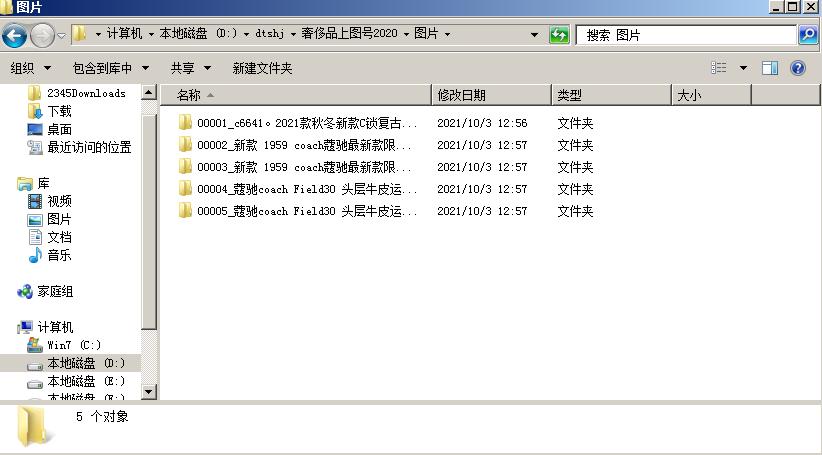This screenshot has width=822, height=455.
Task: Click the 桌面 monitor icon
Action: pyautogui.click(x=35, y=129)
